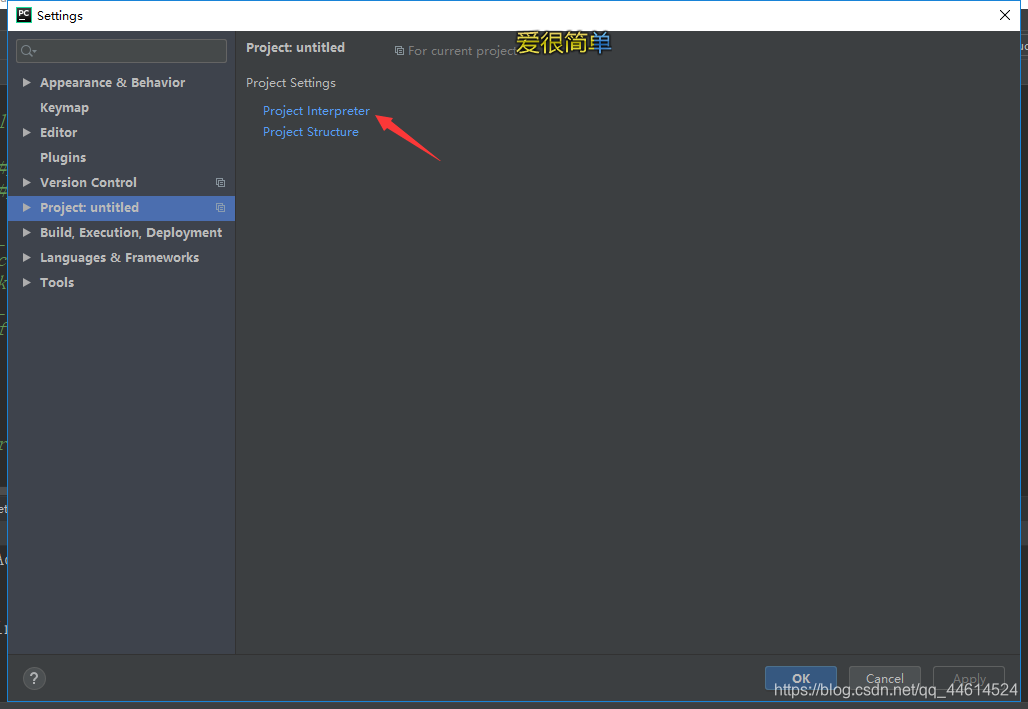The width and height of the screenshot is (1028, 709).
Task: Click the settings search input field
Action: [x=121, y=51]
